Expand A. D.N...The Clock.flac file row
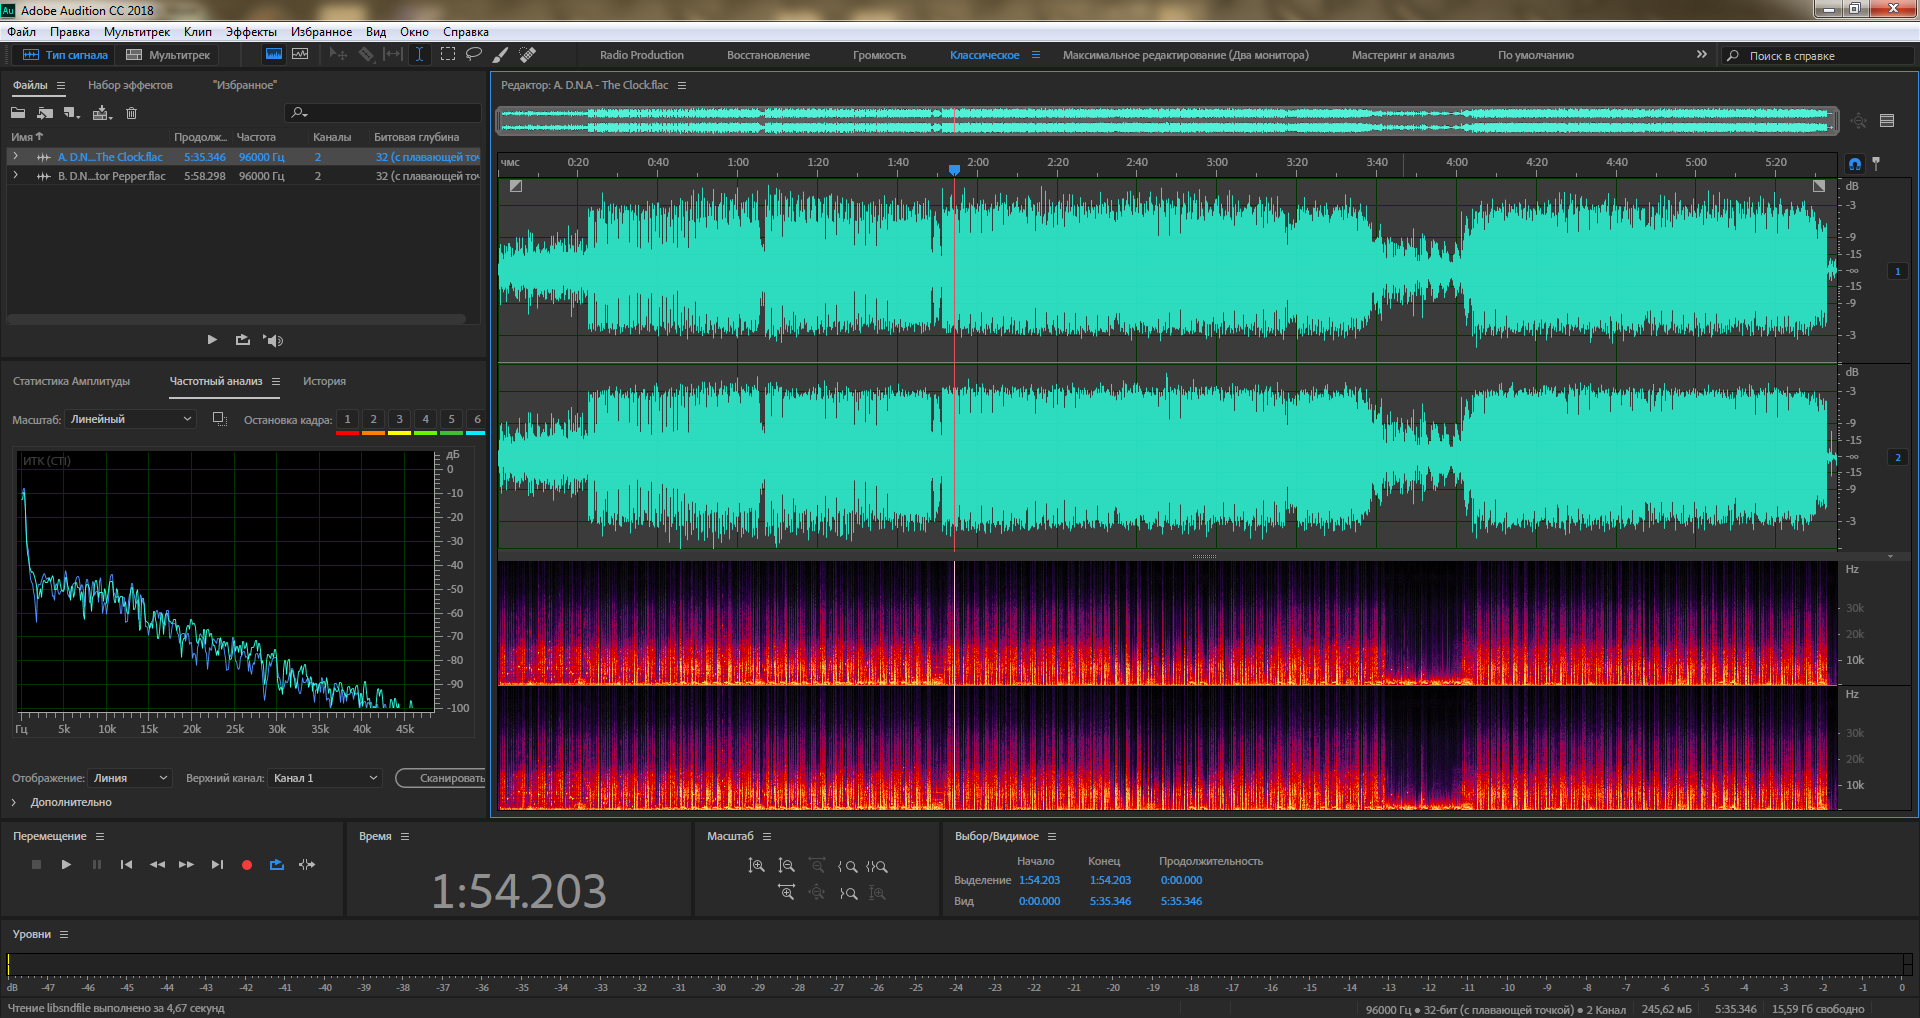Viewport: 1920px width, 1018px height. [15, 156]
